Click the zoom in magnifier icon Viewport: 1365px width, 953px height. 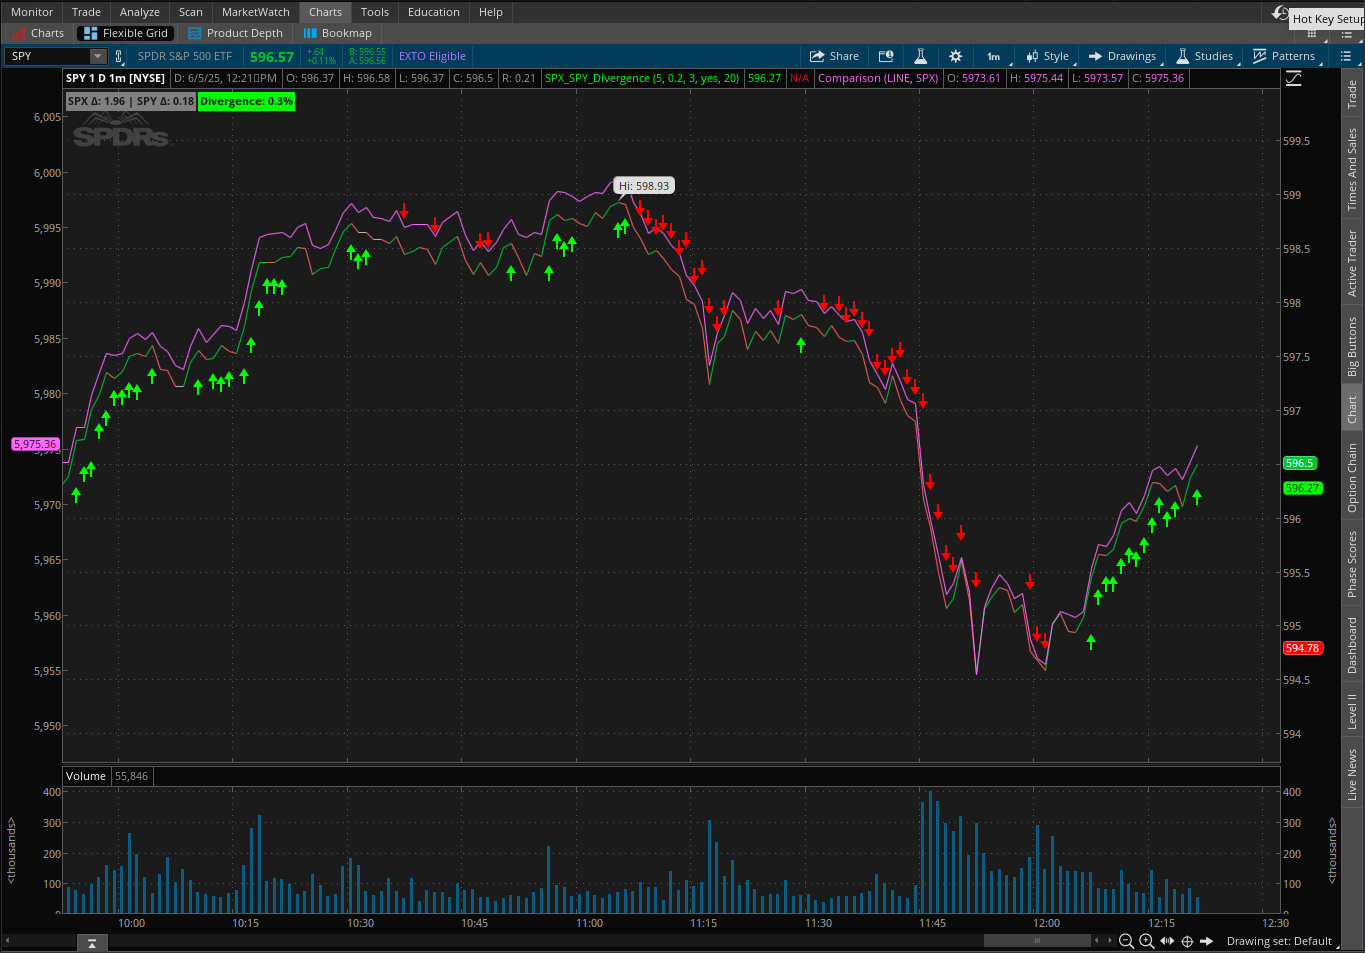click(x=1146, y=941)
